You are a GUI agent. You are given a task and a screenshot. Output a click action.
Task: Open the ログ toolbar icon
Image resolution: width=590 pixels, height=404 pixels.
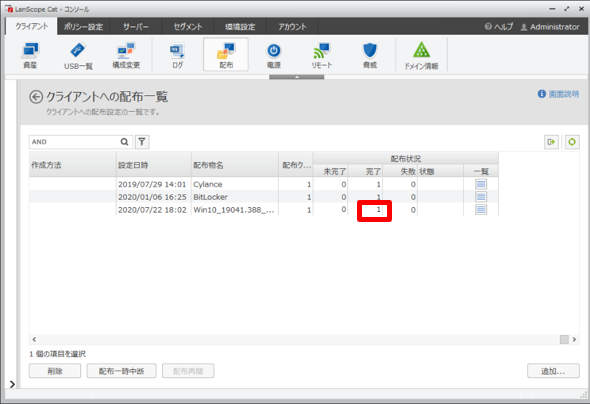[x=177, y=55]
